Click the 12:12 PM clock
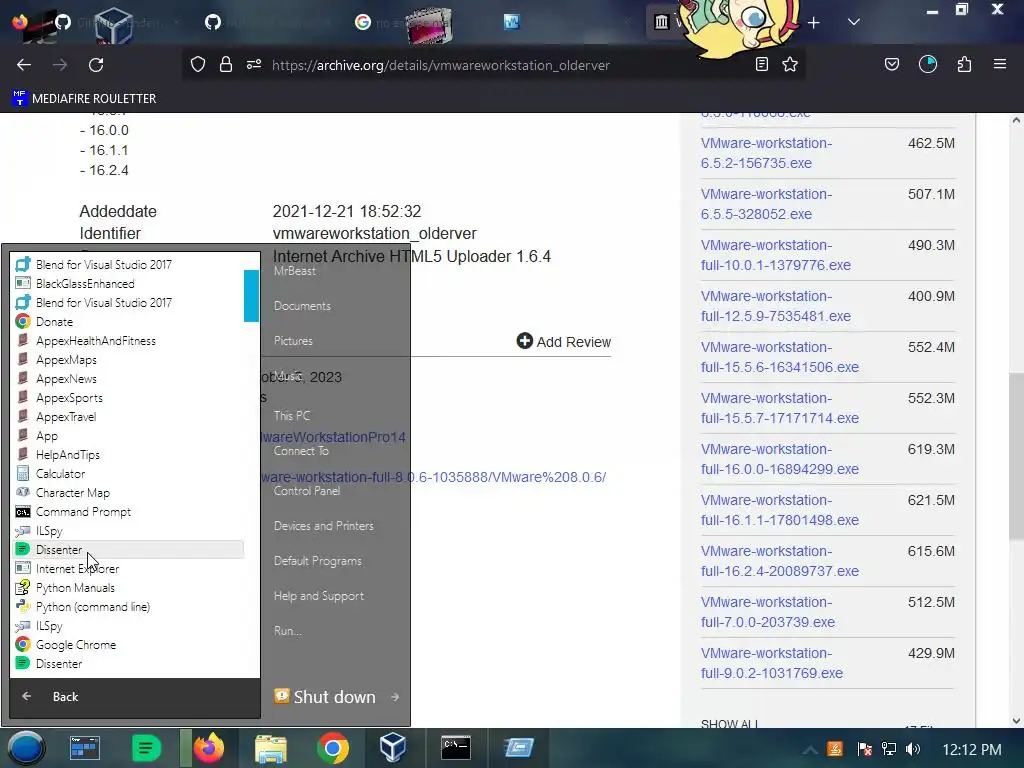The height and width of the screenshot is (768, 1024). click(972, 750)
